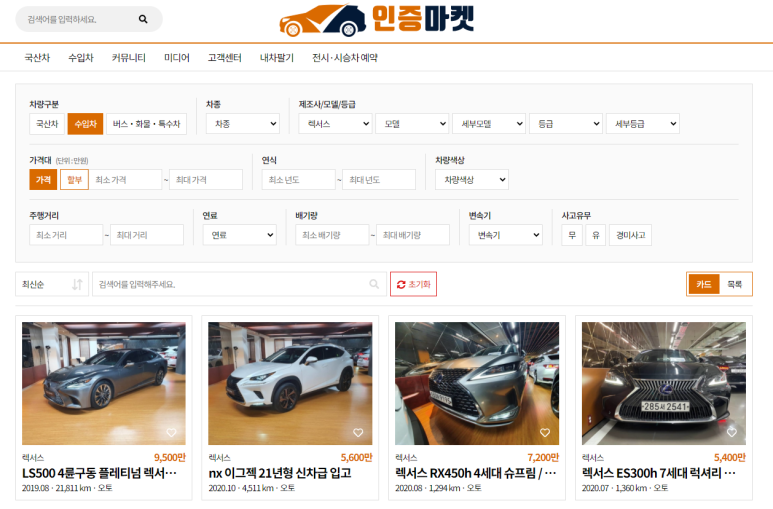Viewport: 773px width, 509px height.
Task: Click the 7,200만 price on RX450h card
Action: pos(543,458)
